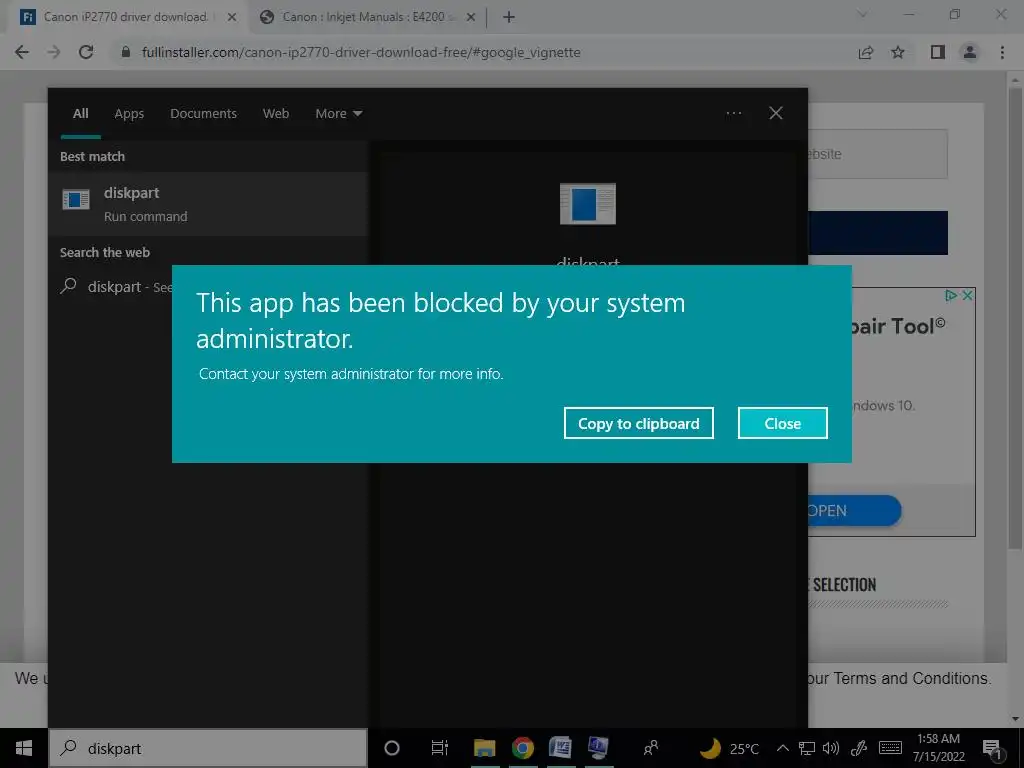The height and width of the screenshot is (768, 1024).
Task: Click the Website input field on page
Action: pos(878,154)
